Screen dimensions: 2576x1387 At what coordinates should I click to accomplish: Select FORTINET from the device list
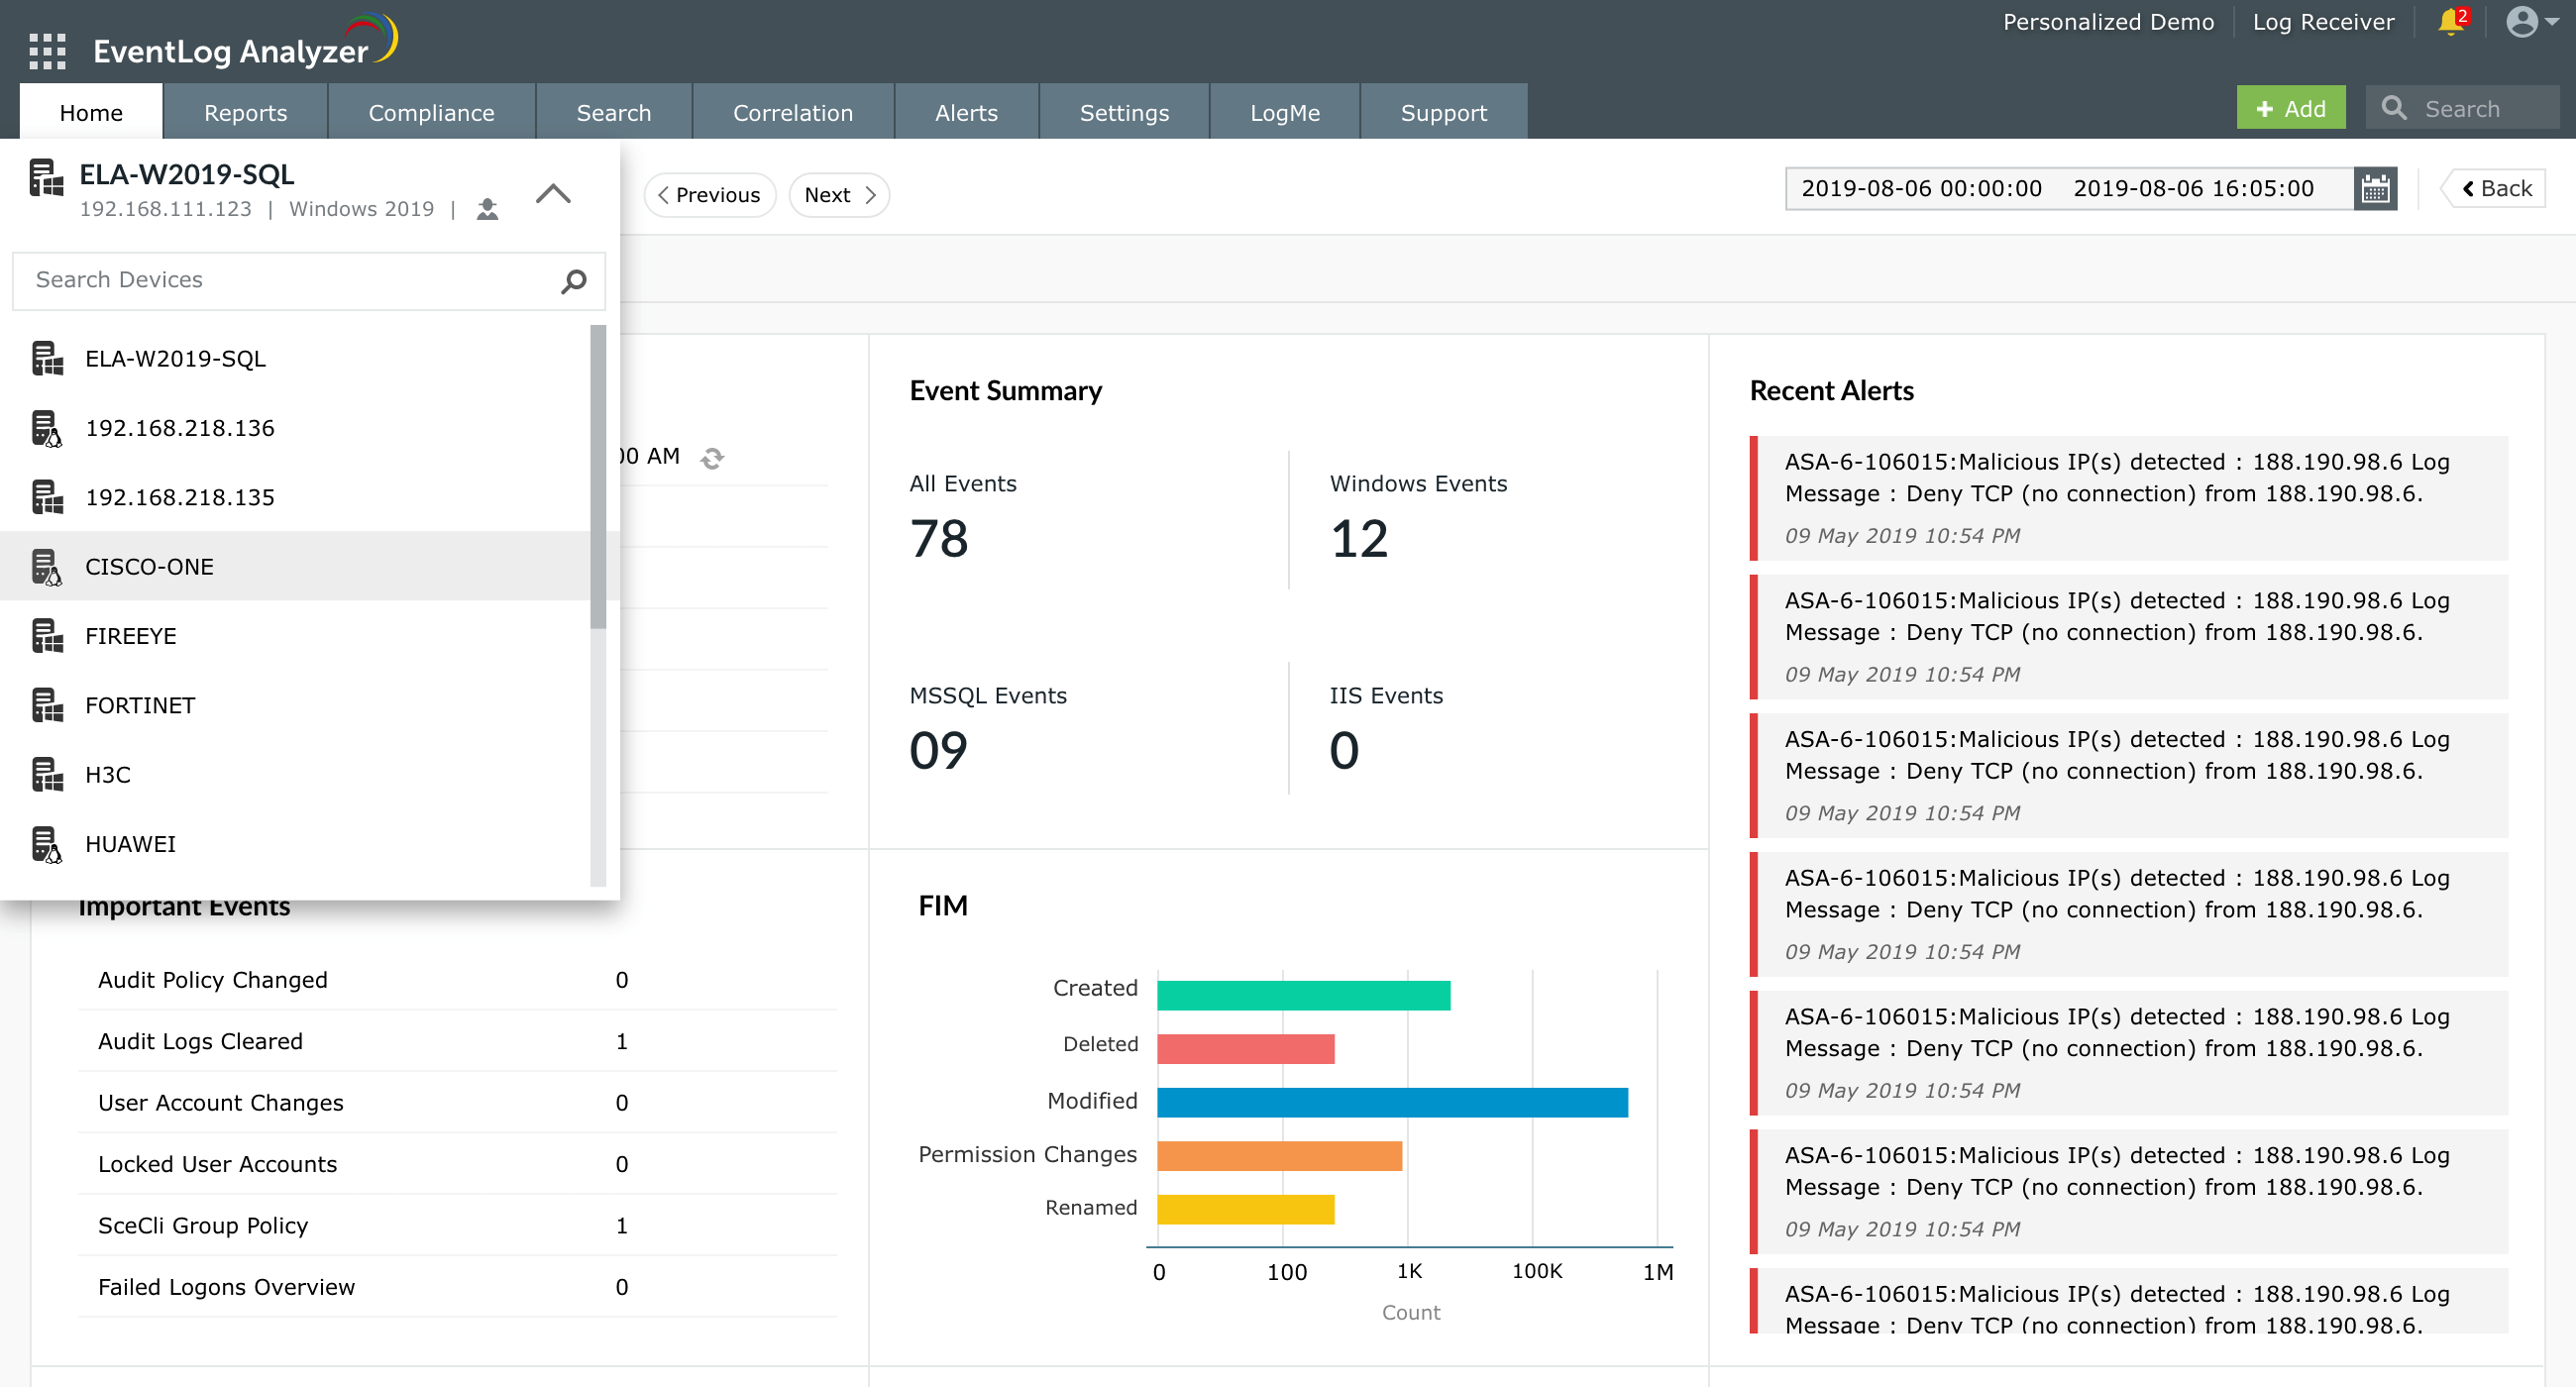(140, 705)
